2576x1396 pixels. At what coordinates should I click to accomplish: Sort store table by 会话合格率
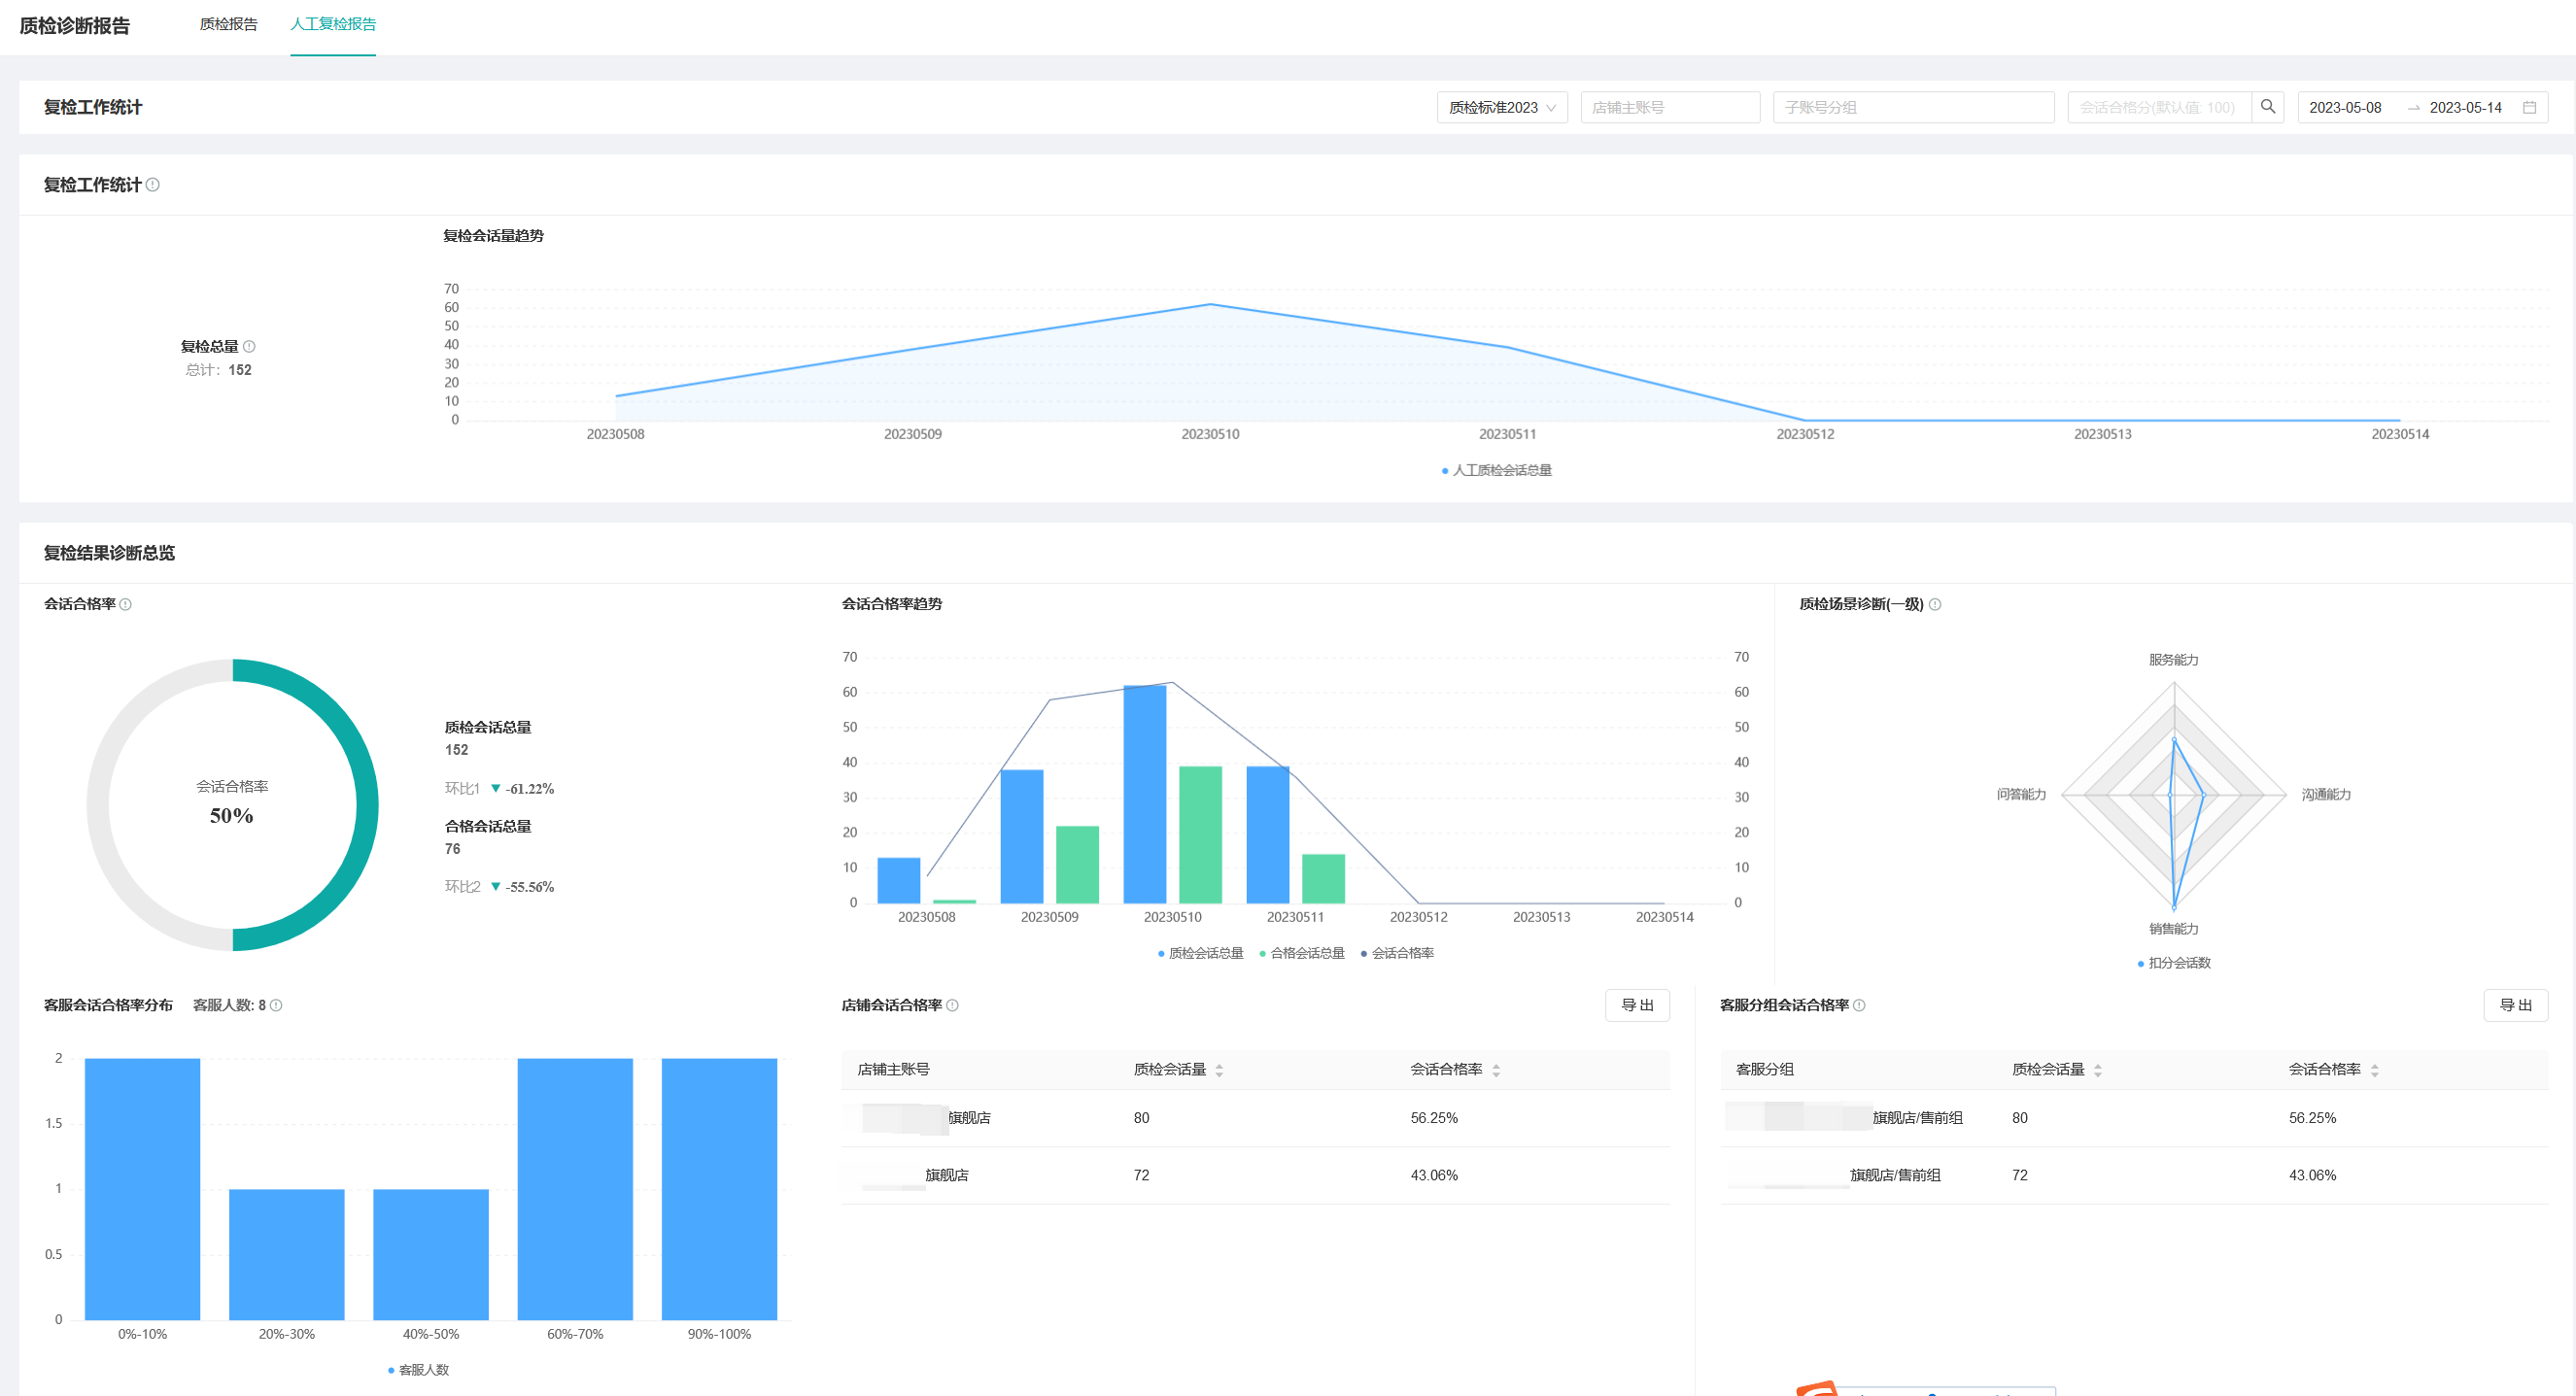point(1496,1070)
